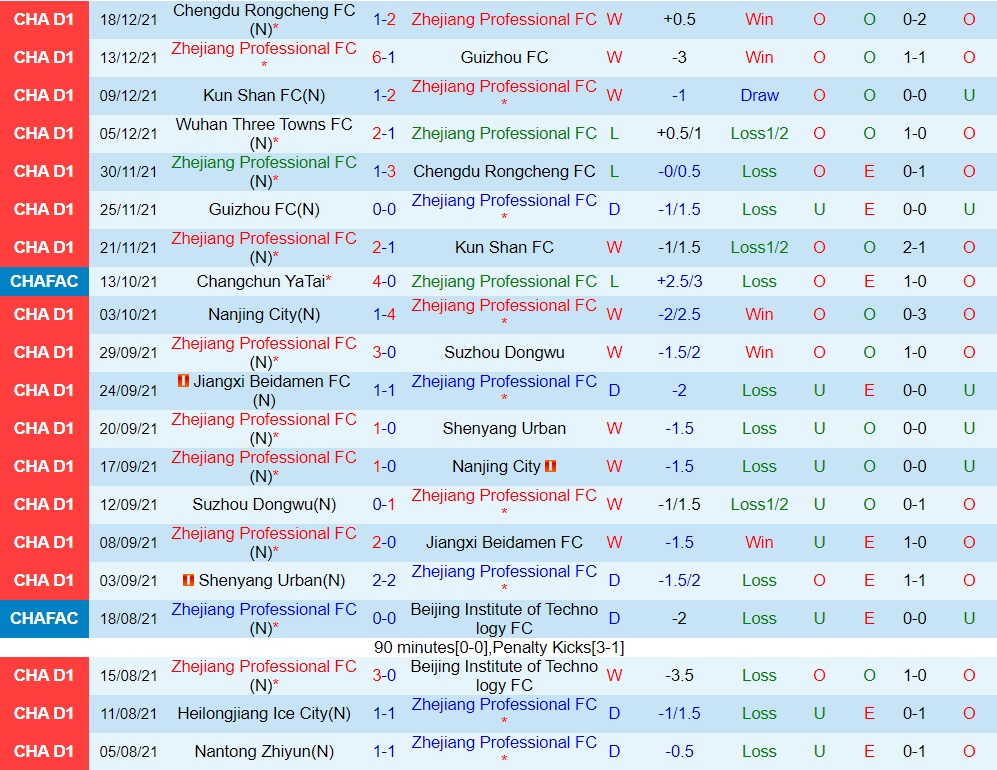
Task: Click the date 17/09/21
Action: click(x=128, y=466)
